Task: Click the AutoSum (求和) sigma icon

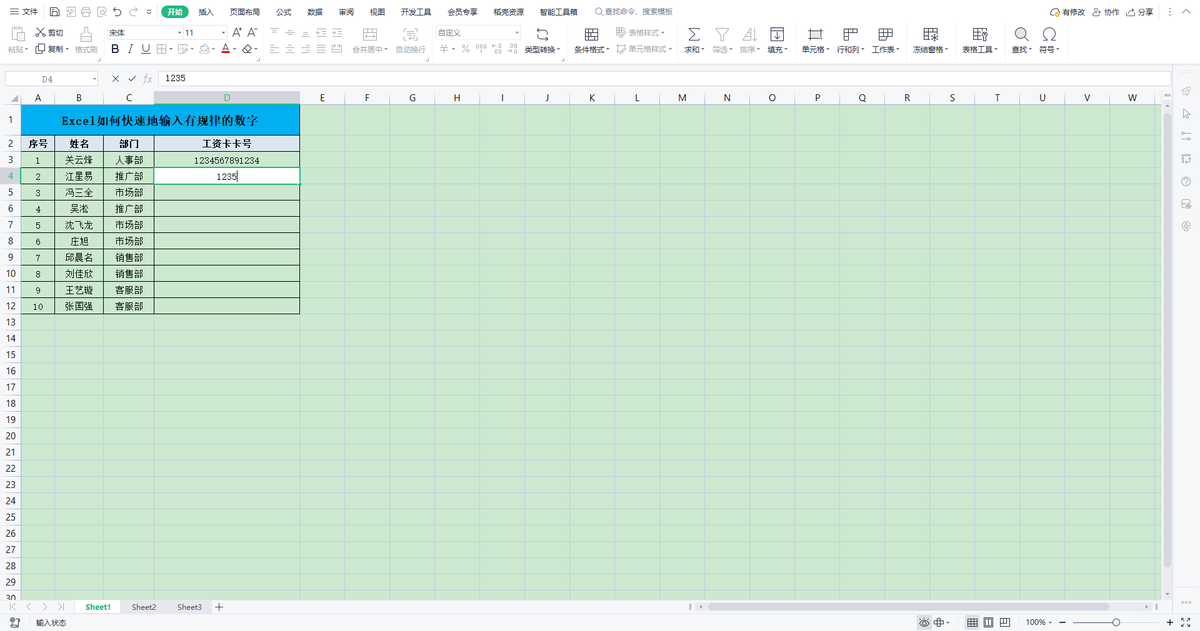Action: pos(694,33)
